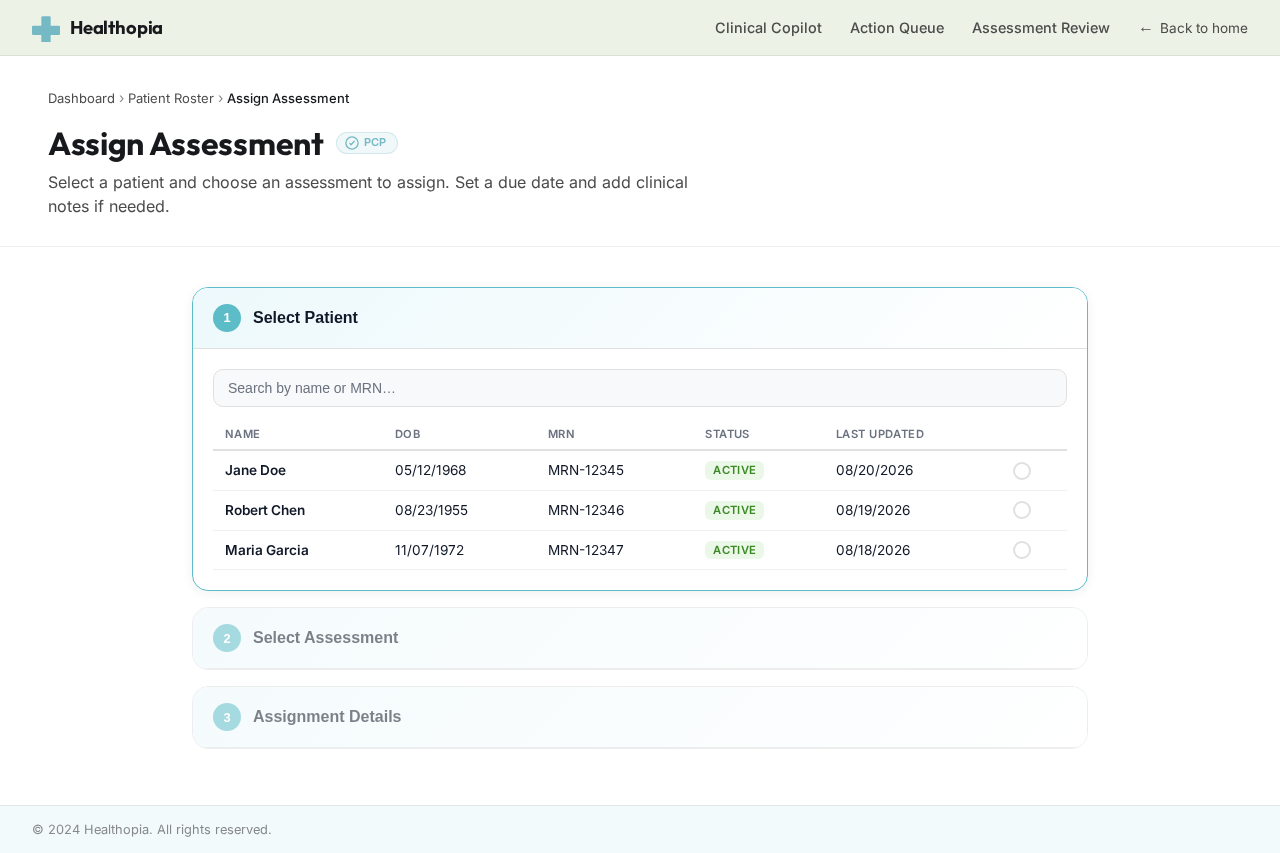Sort by the STATUS column header
The width and height of the screenshot is (1280, 853).
(727, 434)
